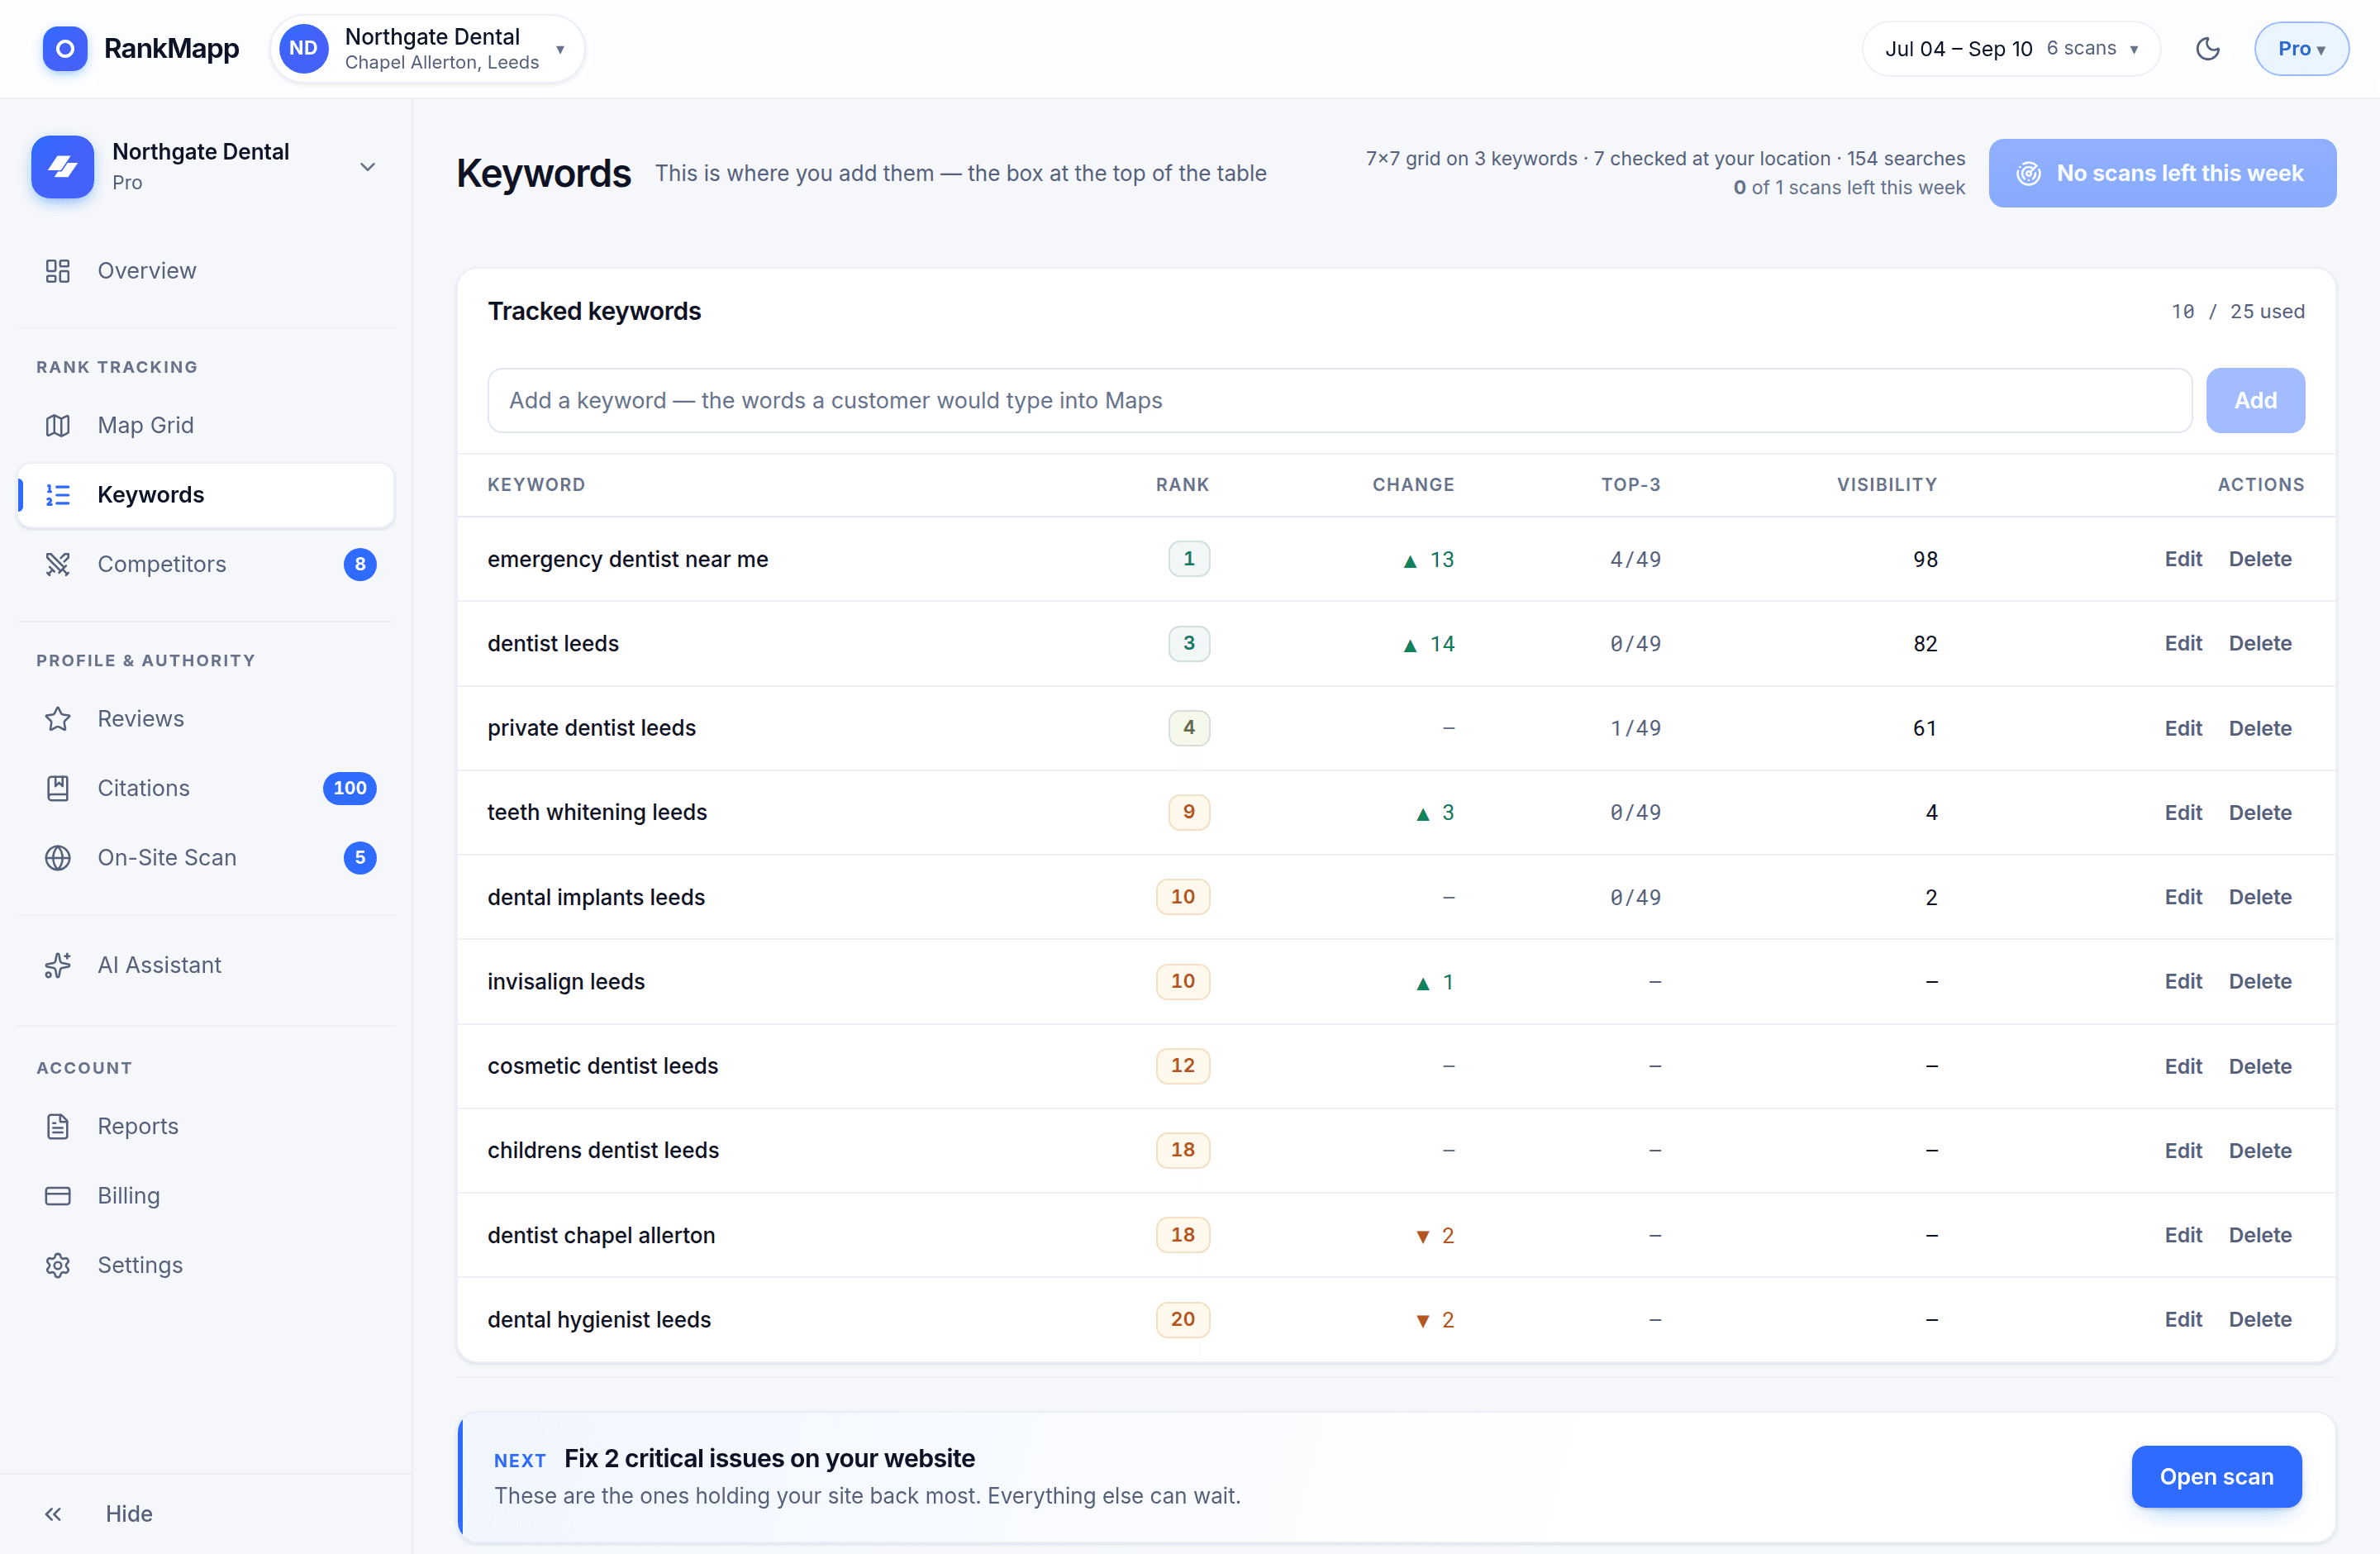
Task: Open the date range scans dropdown
Action: tap(2011, 48)
